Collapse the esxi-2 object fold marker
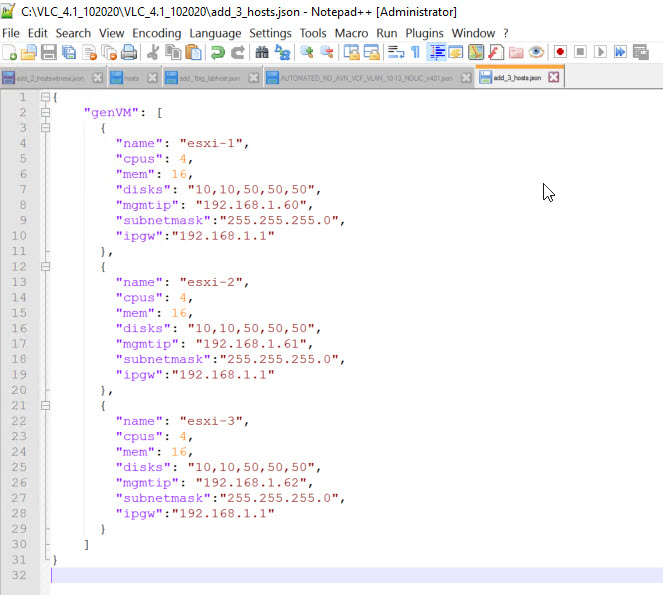Screen dimensions: 663x595 (45, 267)
